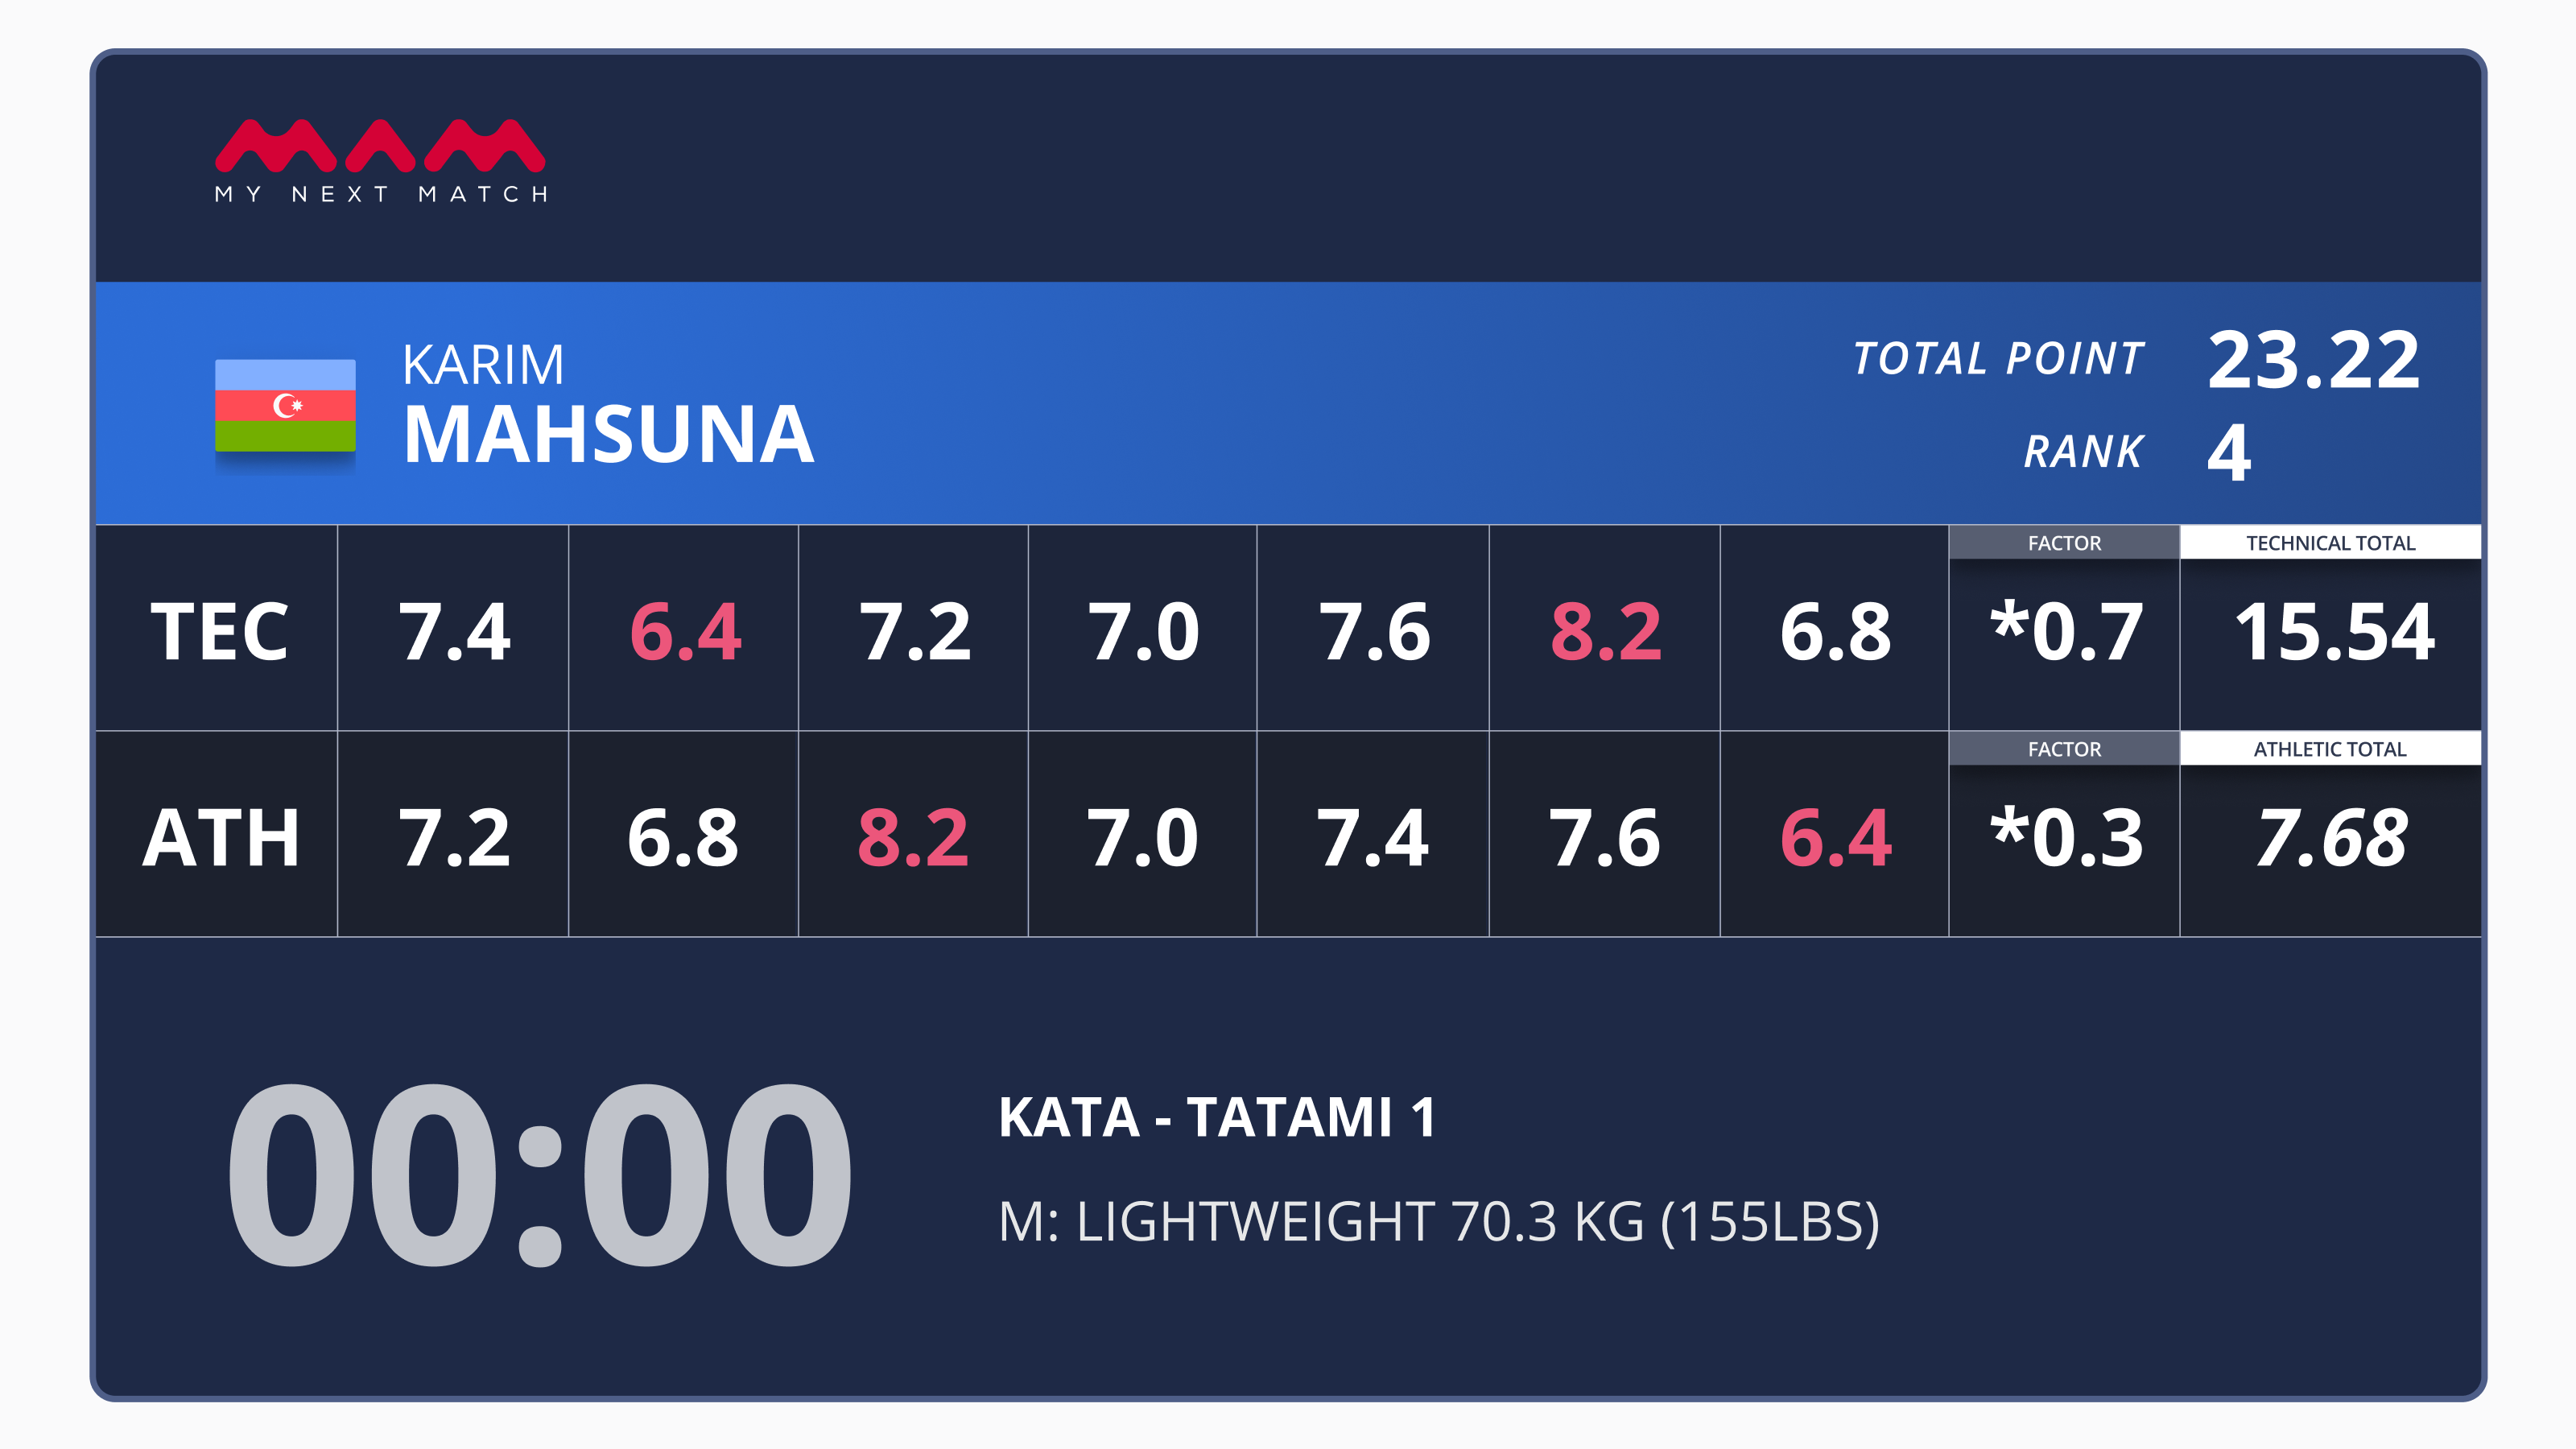
Task: Click the red 6.4 technical score
Action: pos(685,631)
